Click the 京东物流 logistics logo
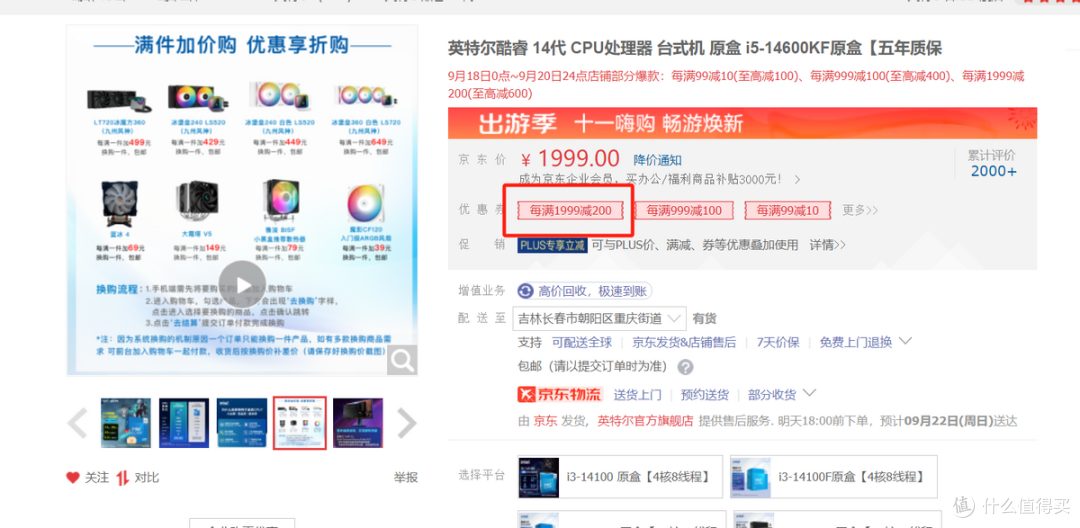 560,394
